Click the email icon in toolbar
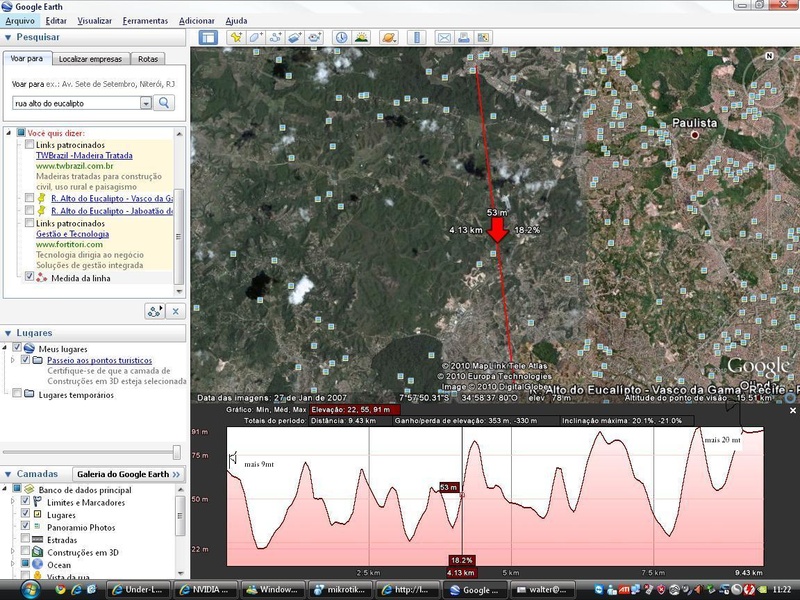The height and width of the screenshot is (600, 800). pyautogui.click(x=444, y=38)
